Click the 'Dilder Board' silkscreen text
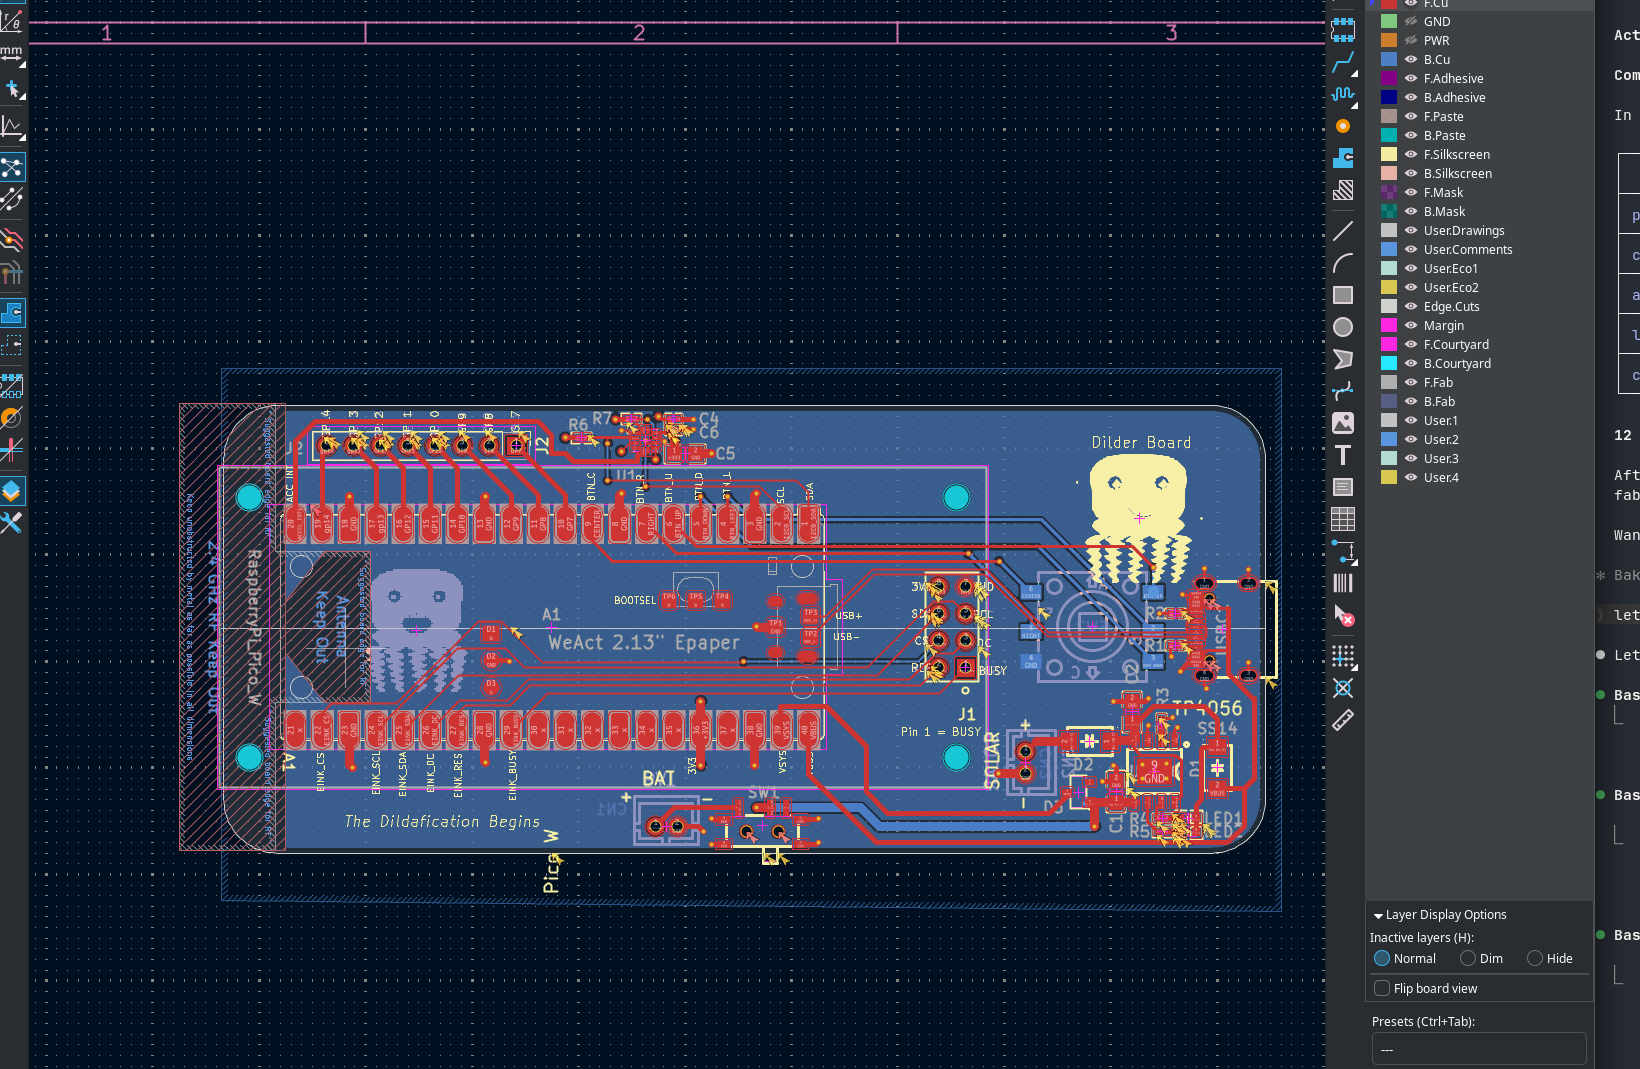This screenshot has height=1069, width=1640. click(1141, 442)
